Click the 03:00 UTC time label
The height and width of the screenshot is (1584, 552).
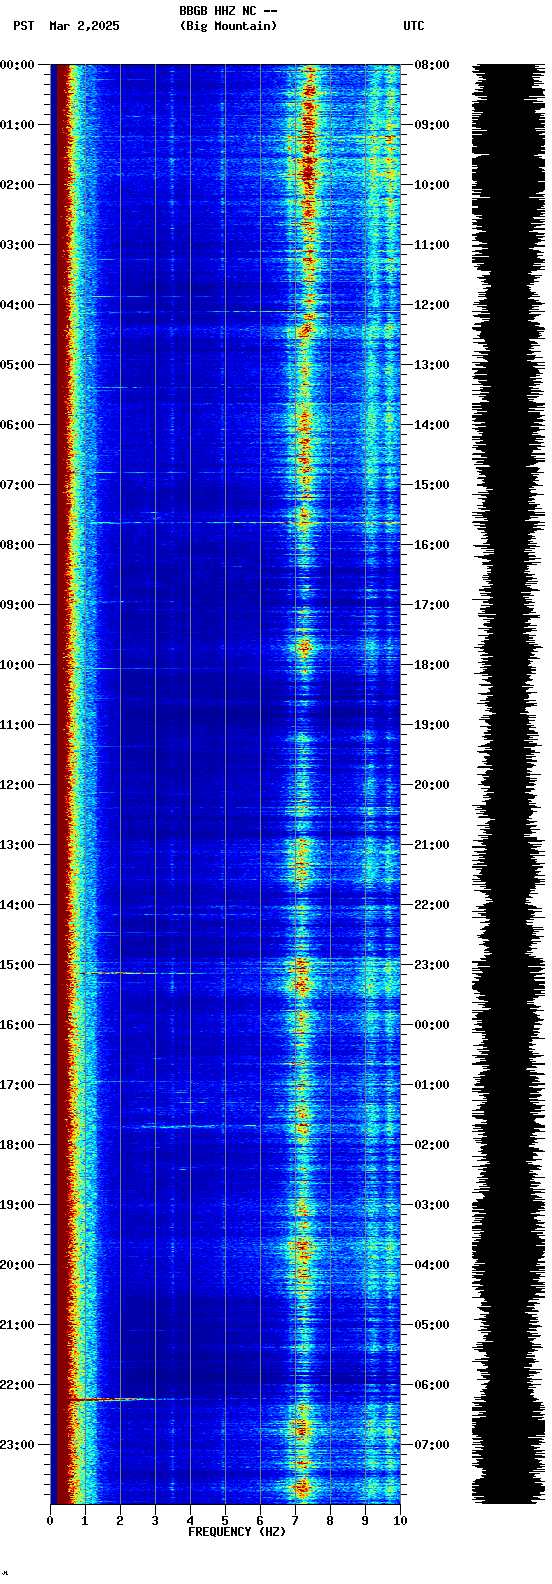tap(432, 1205)
